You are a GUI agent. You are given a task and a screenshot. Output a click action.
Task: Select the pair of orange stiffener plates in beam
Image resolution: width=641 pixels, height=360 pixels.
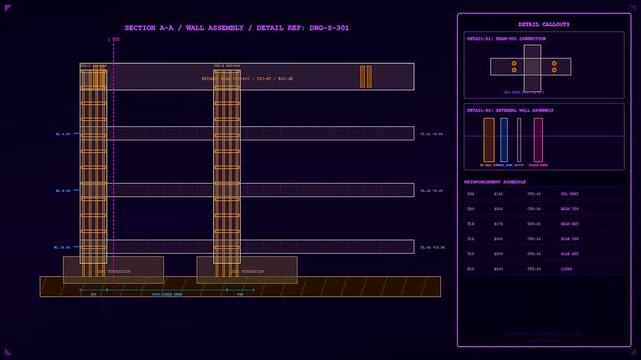366,76
